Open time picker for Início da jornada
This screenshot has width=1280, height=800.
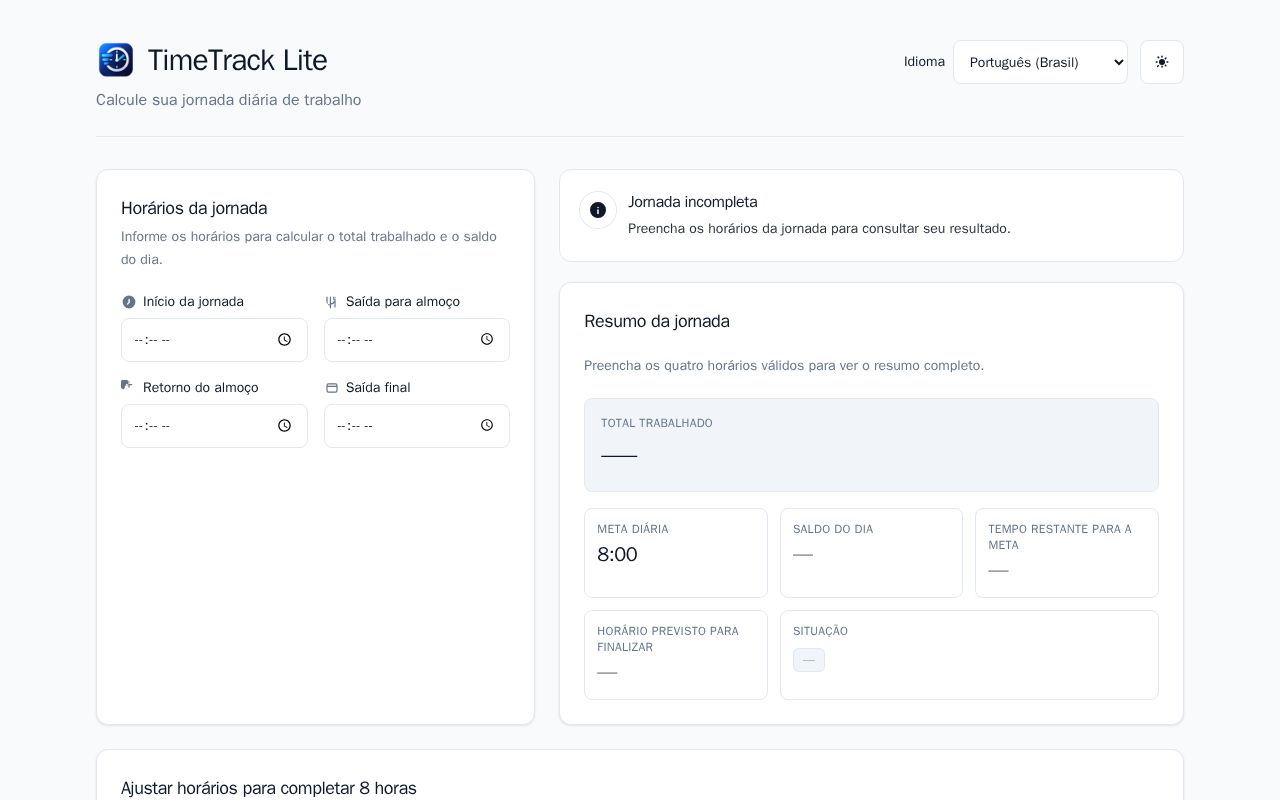click(x=284, y=340)
